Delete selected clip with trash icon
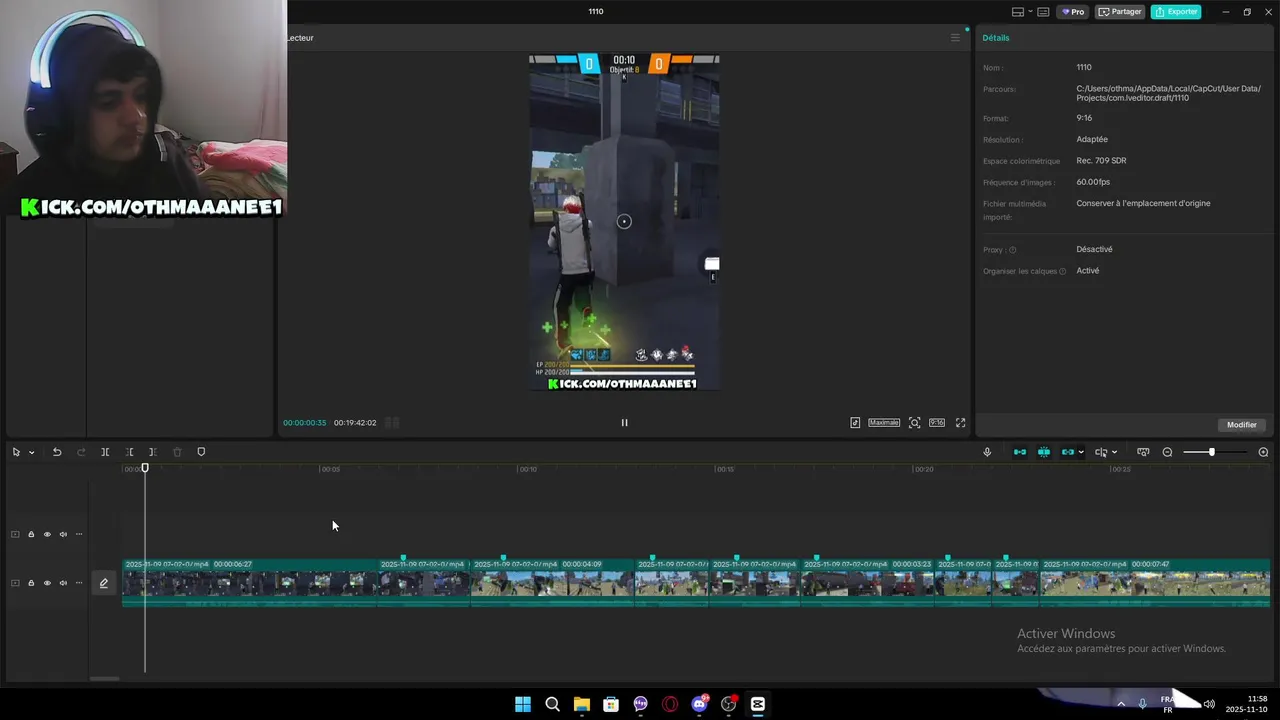Viewport: 1280px width, 720px height. 177,452
